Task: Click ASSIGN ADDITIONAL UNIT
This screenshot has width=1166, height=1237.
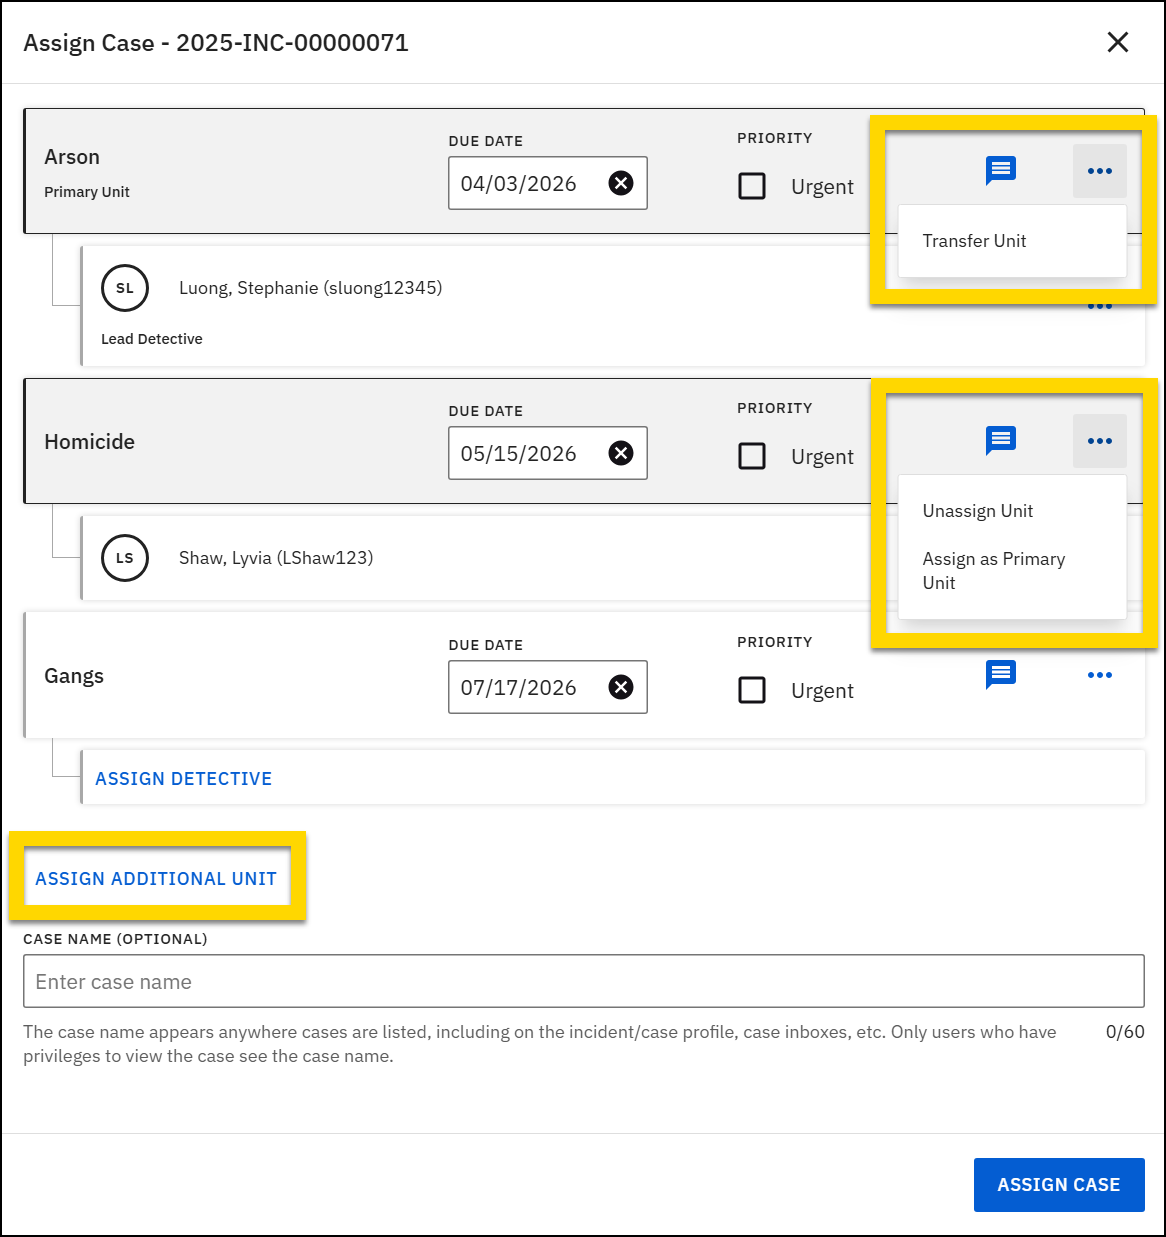Action: tap(156, 878)
